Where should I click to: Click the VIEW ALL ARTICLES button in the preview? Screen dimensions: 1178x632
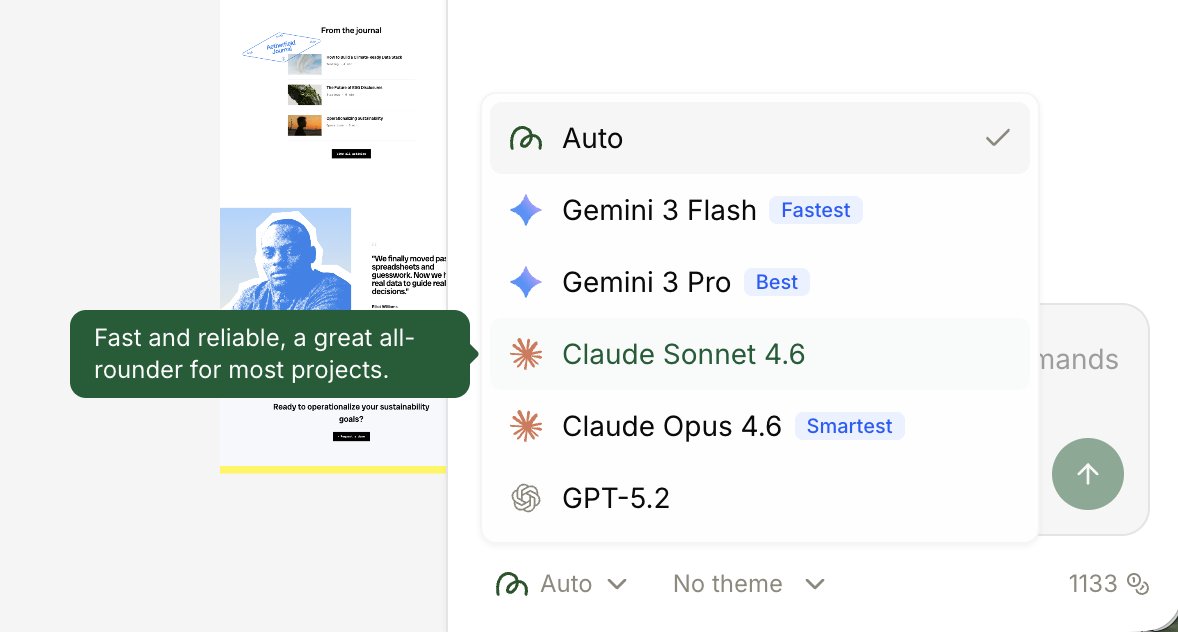[351, 154]
